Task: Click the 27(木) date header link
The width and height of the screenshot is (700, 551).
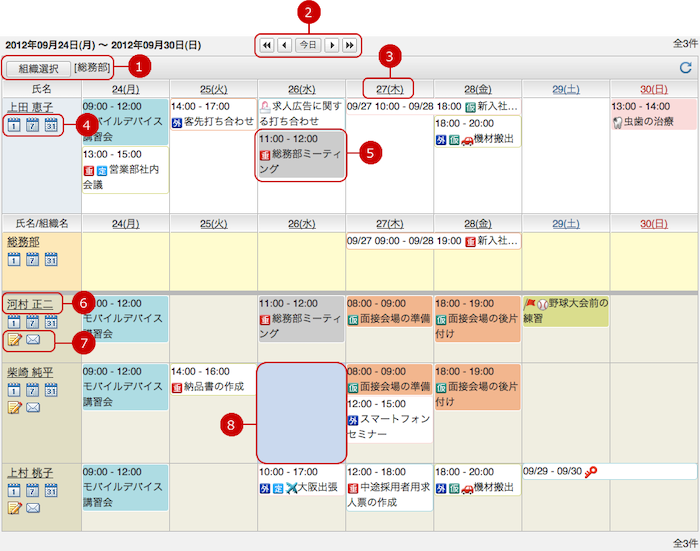Action: point(389,88)
